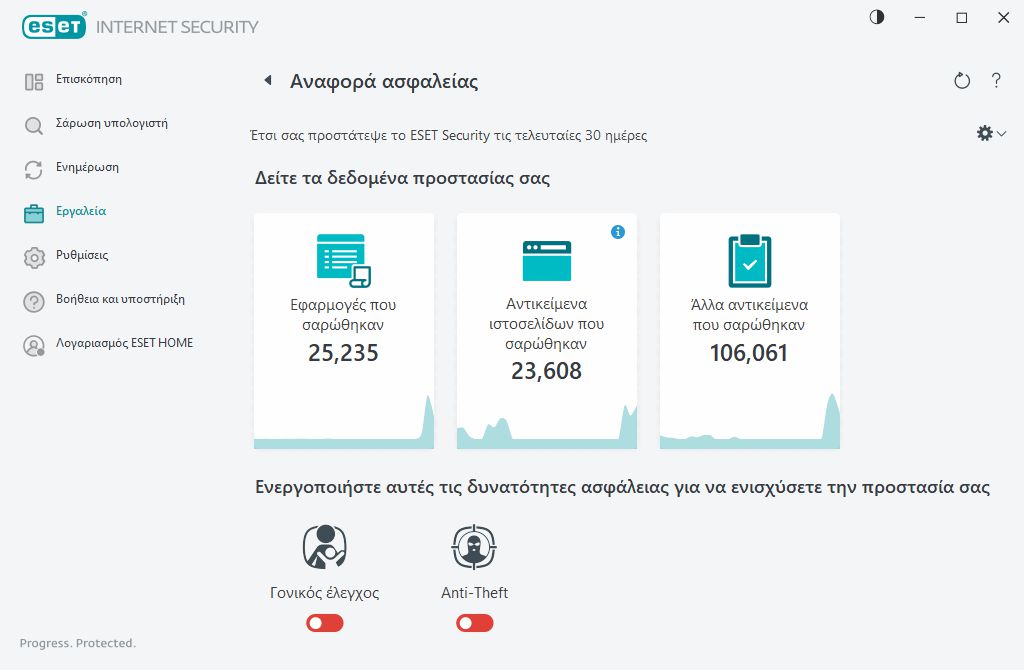The width and height of the screenshot is (1024, 670).
Task: Select Σάρωση υπολογιστή in the sidebar
Action: pos(110,124)
